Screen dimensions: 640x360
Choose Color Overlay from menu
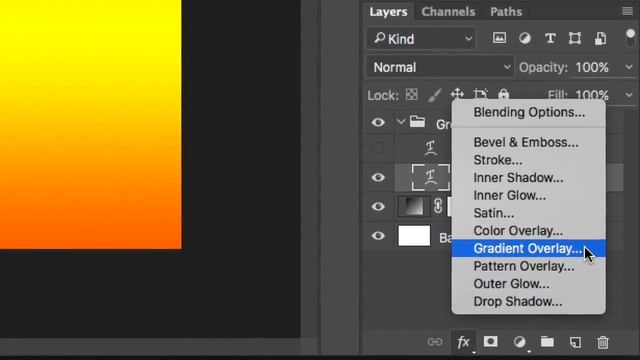tap(529, 231)
